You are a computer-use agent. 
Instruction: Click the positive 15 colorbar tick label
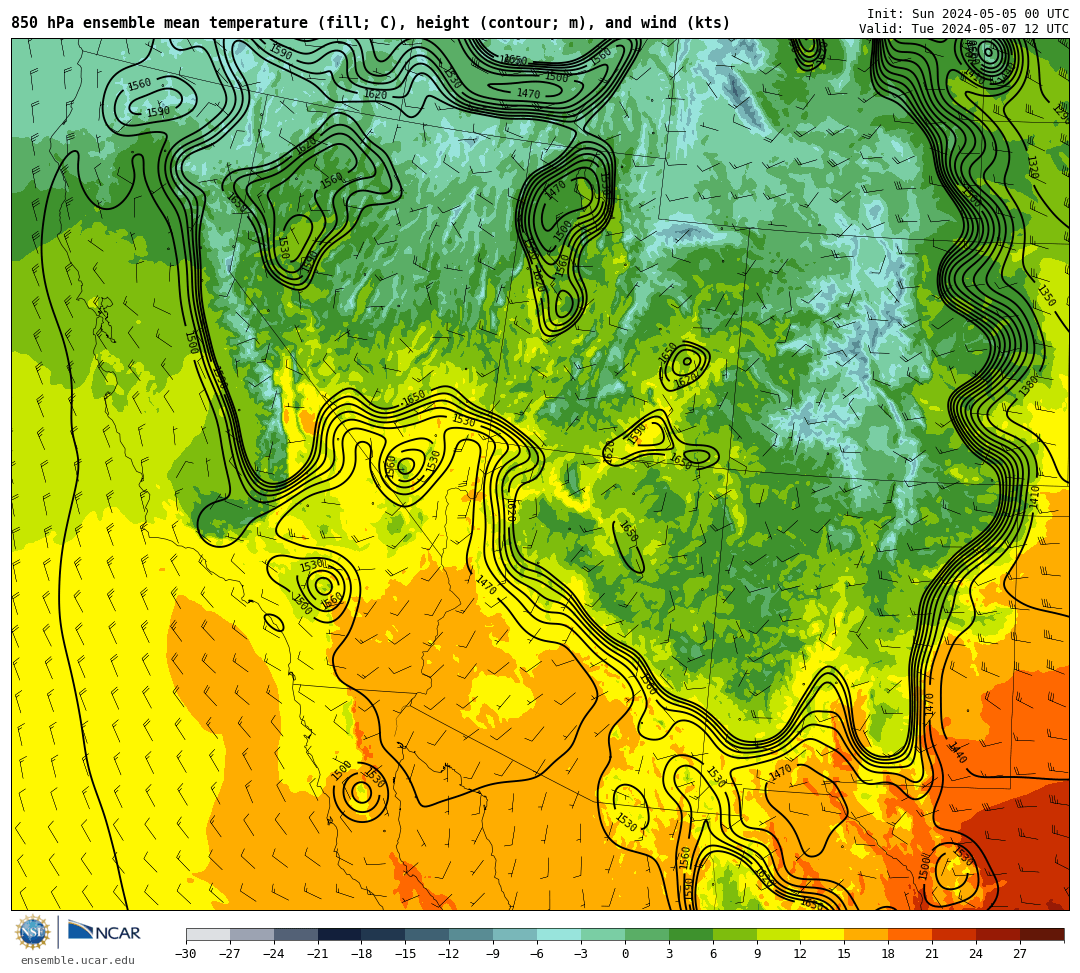(845, 954)
